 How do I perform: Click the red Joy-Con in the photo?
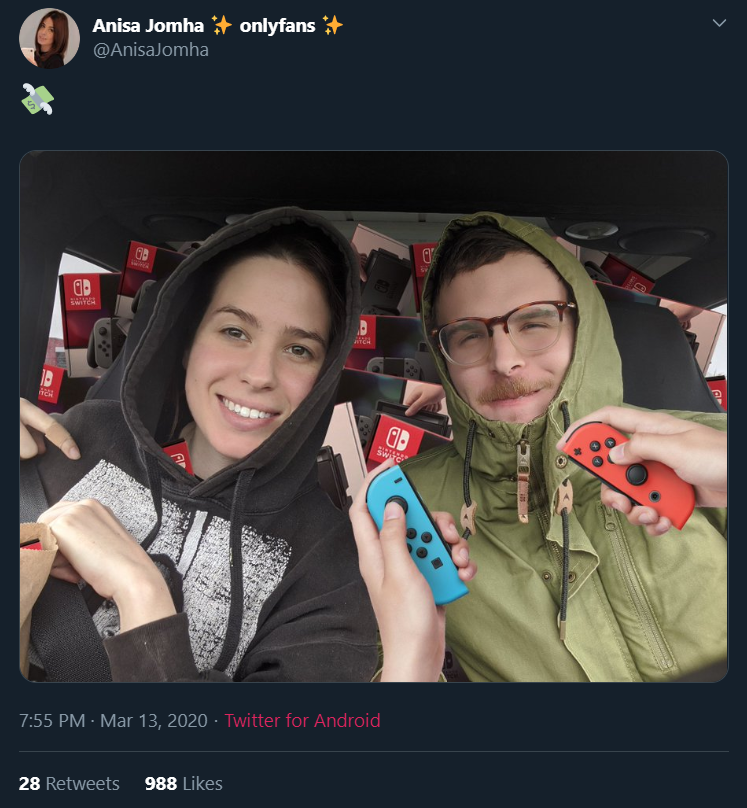(x=629, y=474)
